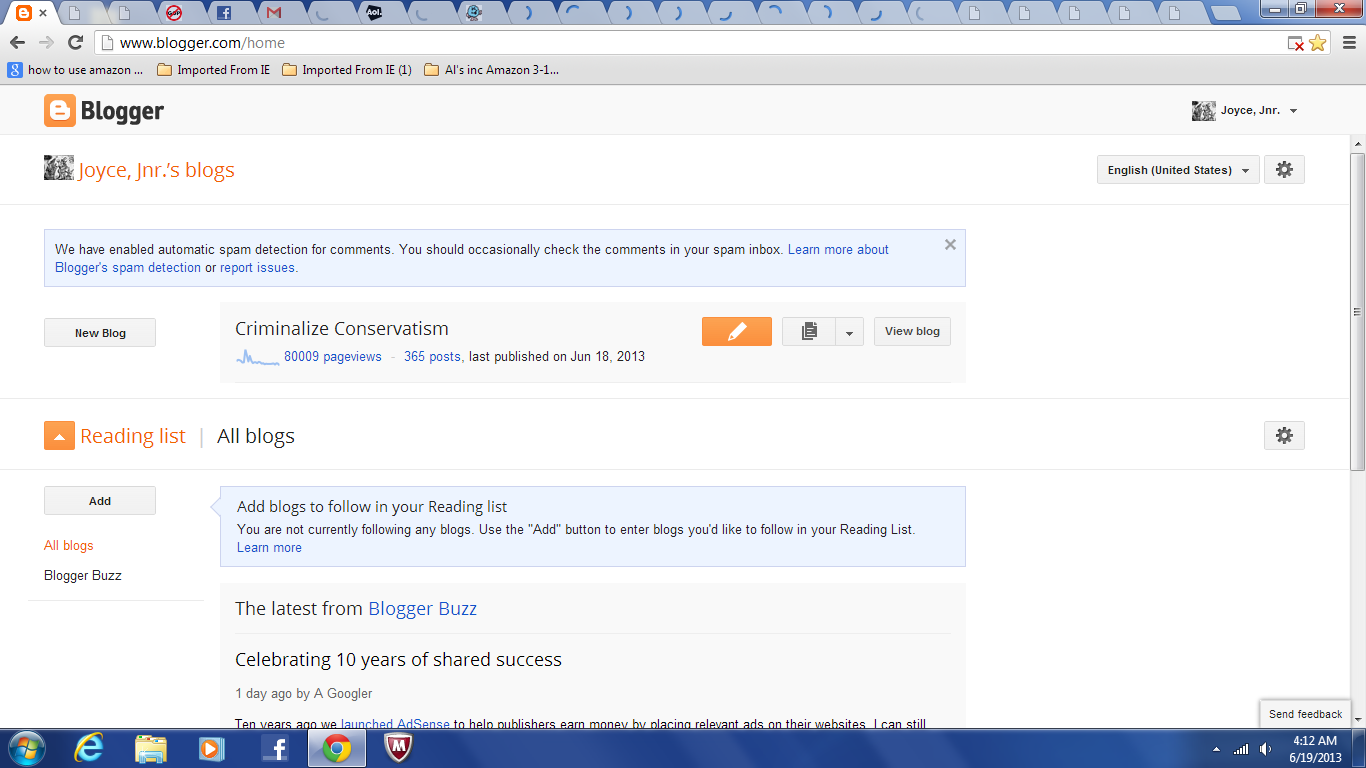Image resolution: width=1366 pixels, height=768 pixels.
Task: Open the 80009 pageviews link
Action: pos(333,356)
